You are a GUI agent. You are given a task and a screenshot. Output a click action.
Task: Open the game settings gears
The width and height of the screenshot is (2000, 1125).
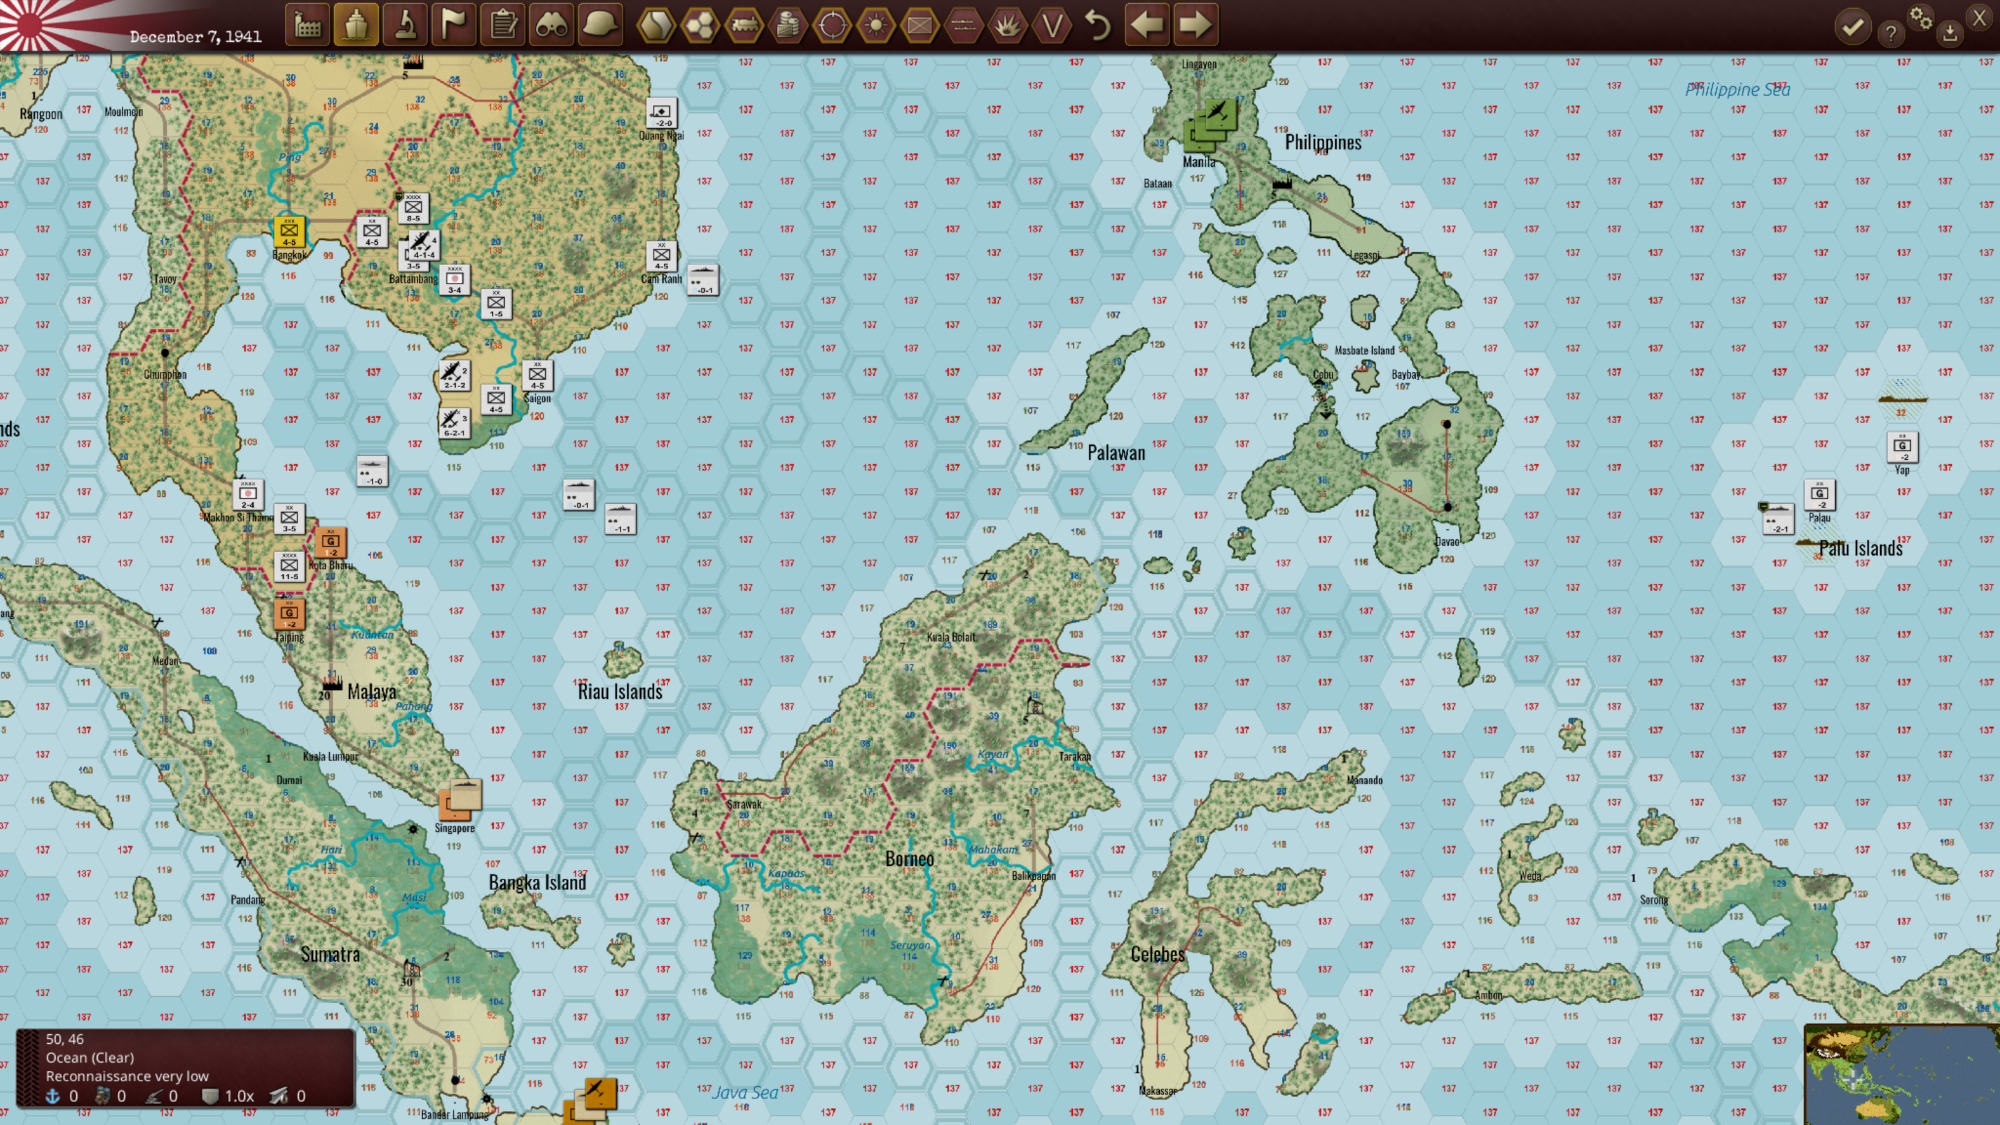coord(1920,18)
